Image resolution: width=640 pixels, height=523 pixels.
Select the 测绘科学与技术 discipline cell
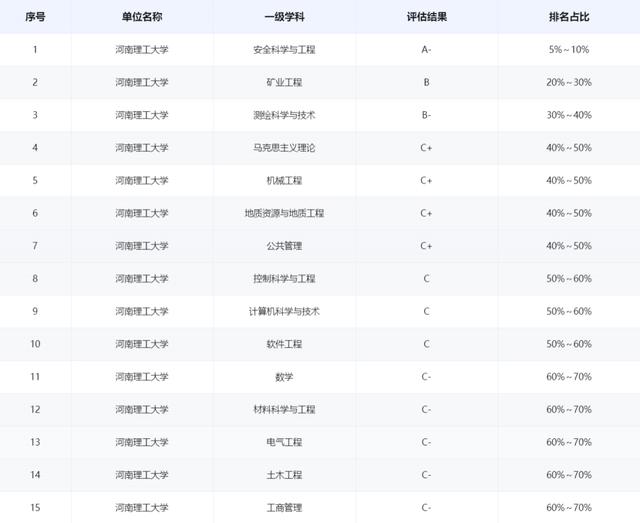point(284,115)
